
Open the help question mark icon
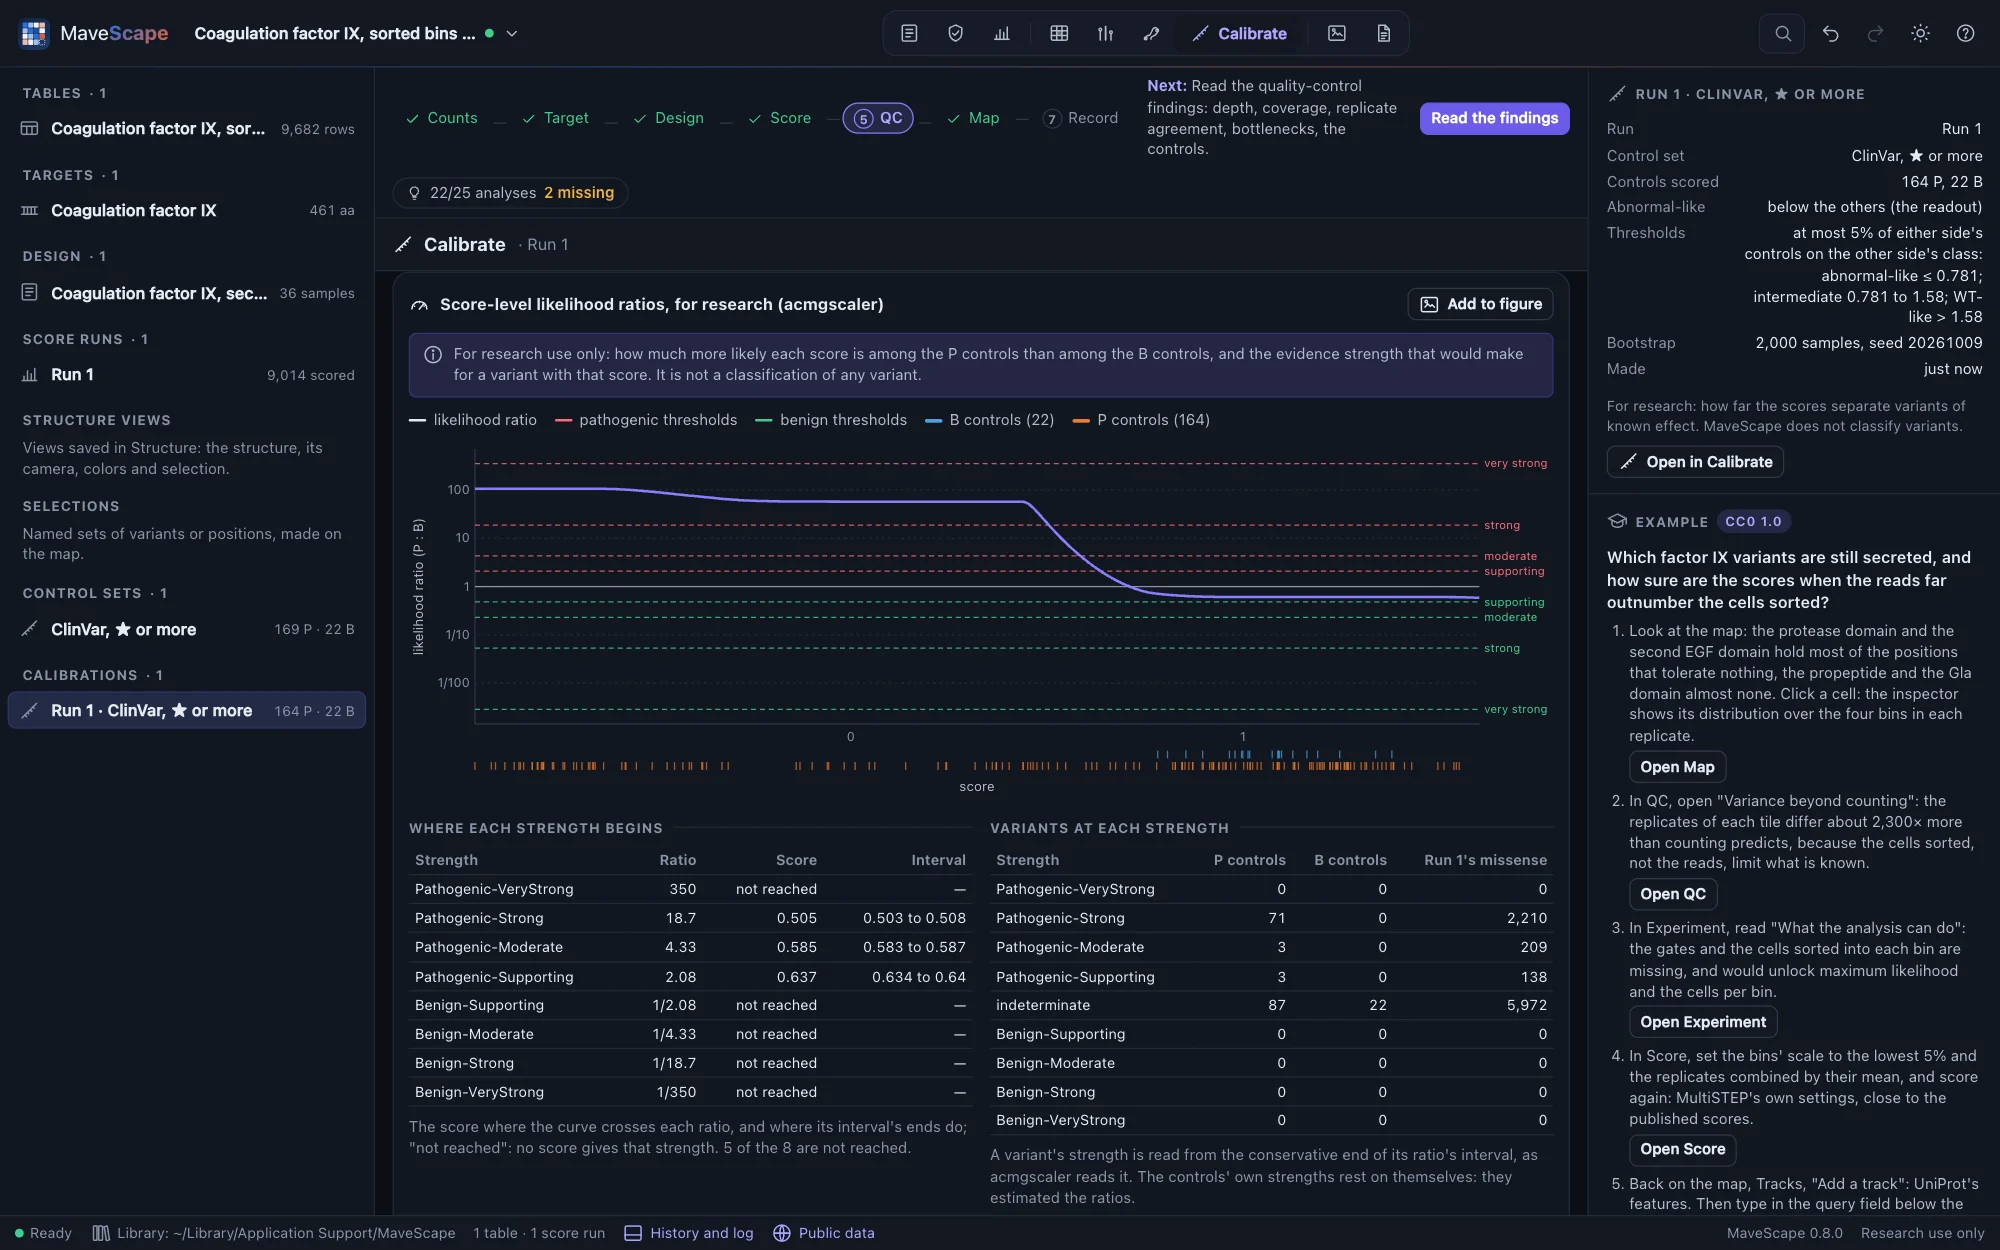click(x=1965, y=33)
